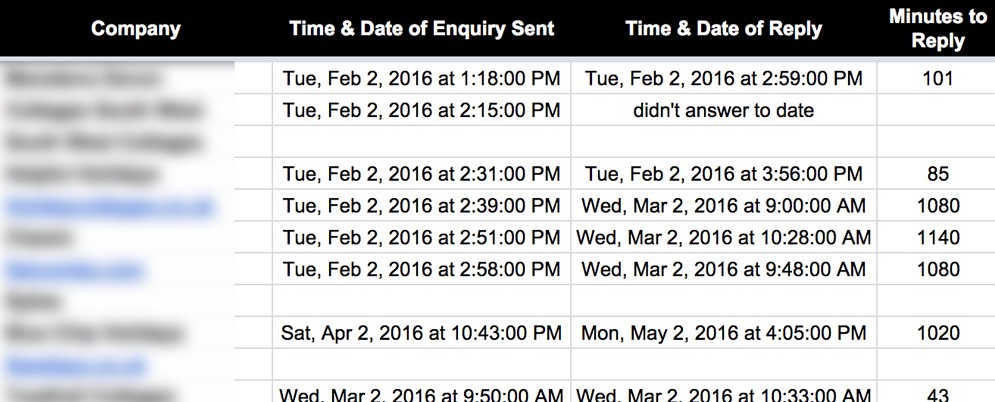Click the cell showing 1020 minutes
Screen dimensions: 995x402
(938, 333)
